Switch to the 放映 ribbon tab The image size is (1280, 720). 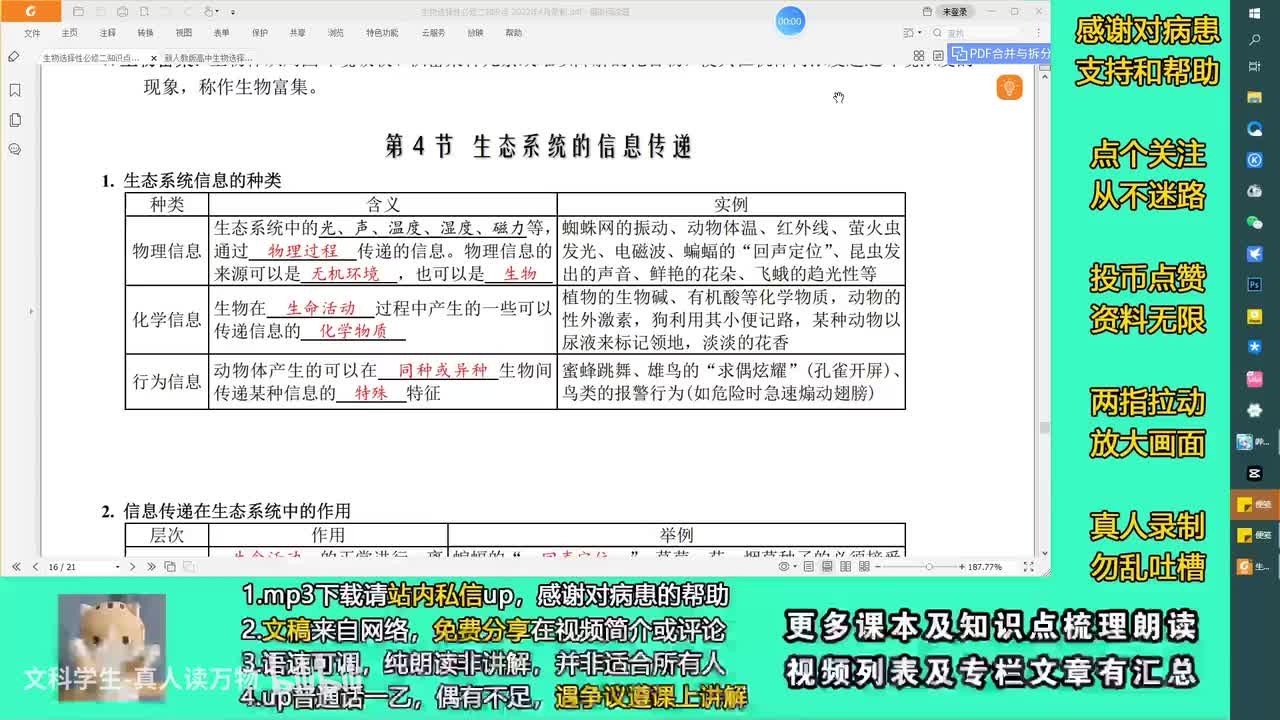pos(475,33)
